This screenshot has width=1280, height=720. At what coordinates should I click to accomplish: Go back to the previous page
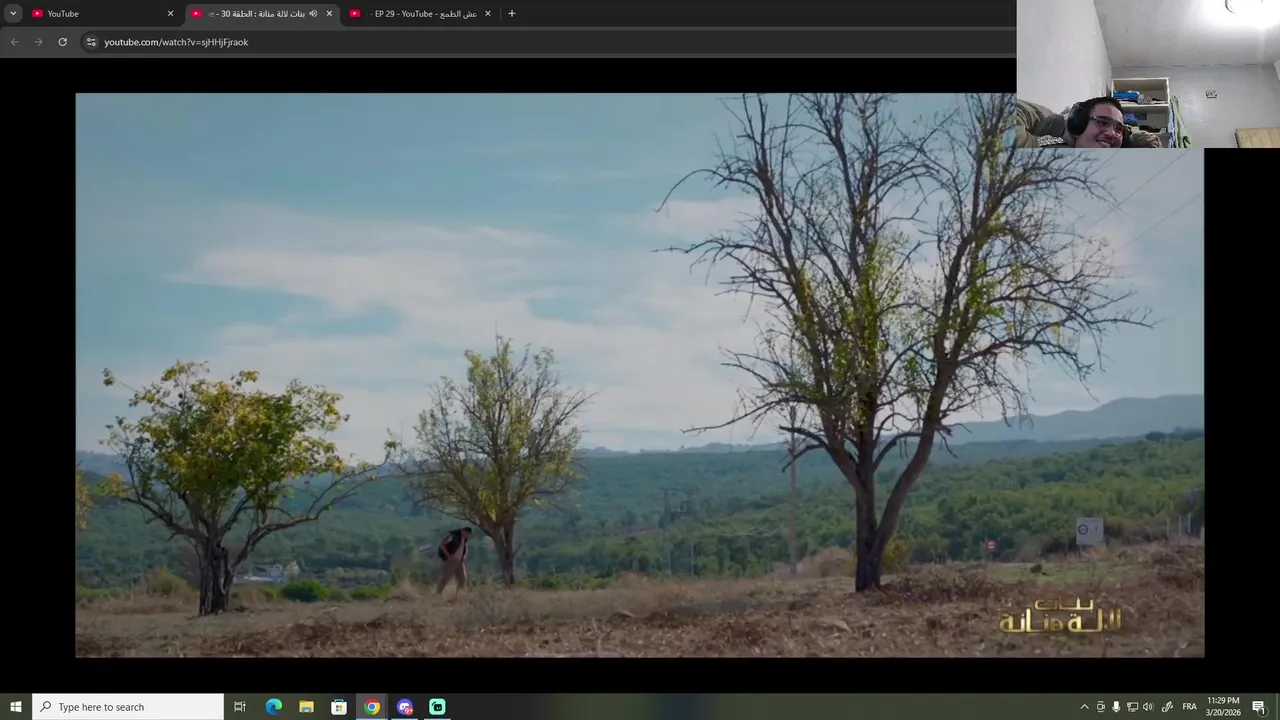coord(14,42)
